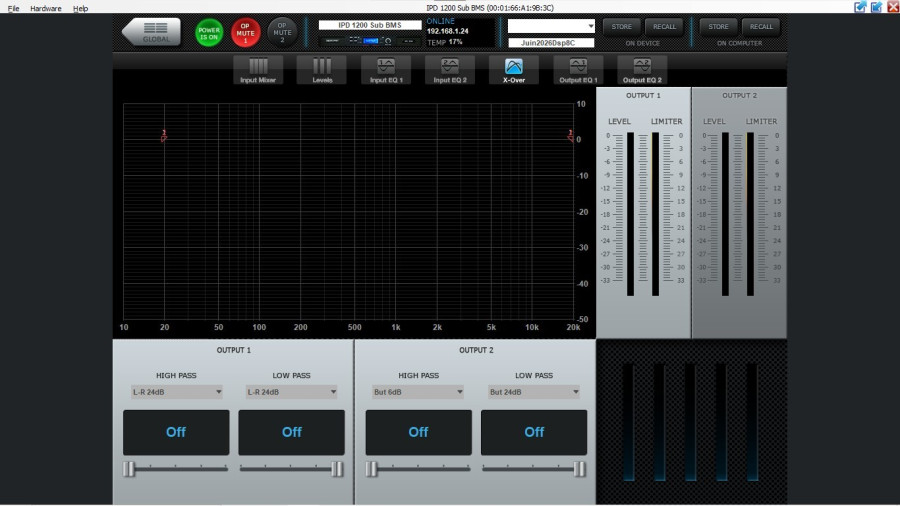Click the amplifier device thumbnail image

370,41
